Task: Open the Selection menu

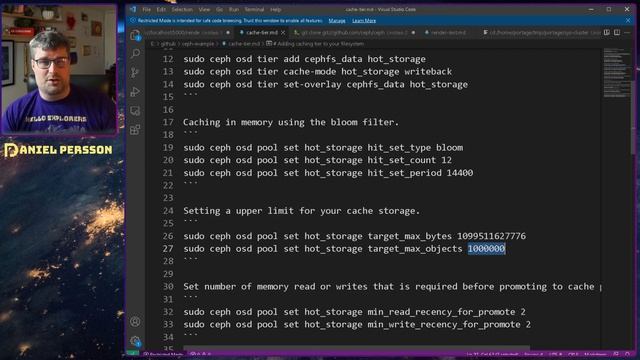Action: 182,9
